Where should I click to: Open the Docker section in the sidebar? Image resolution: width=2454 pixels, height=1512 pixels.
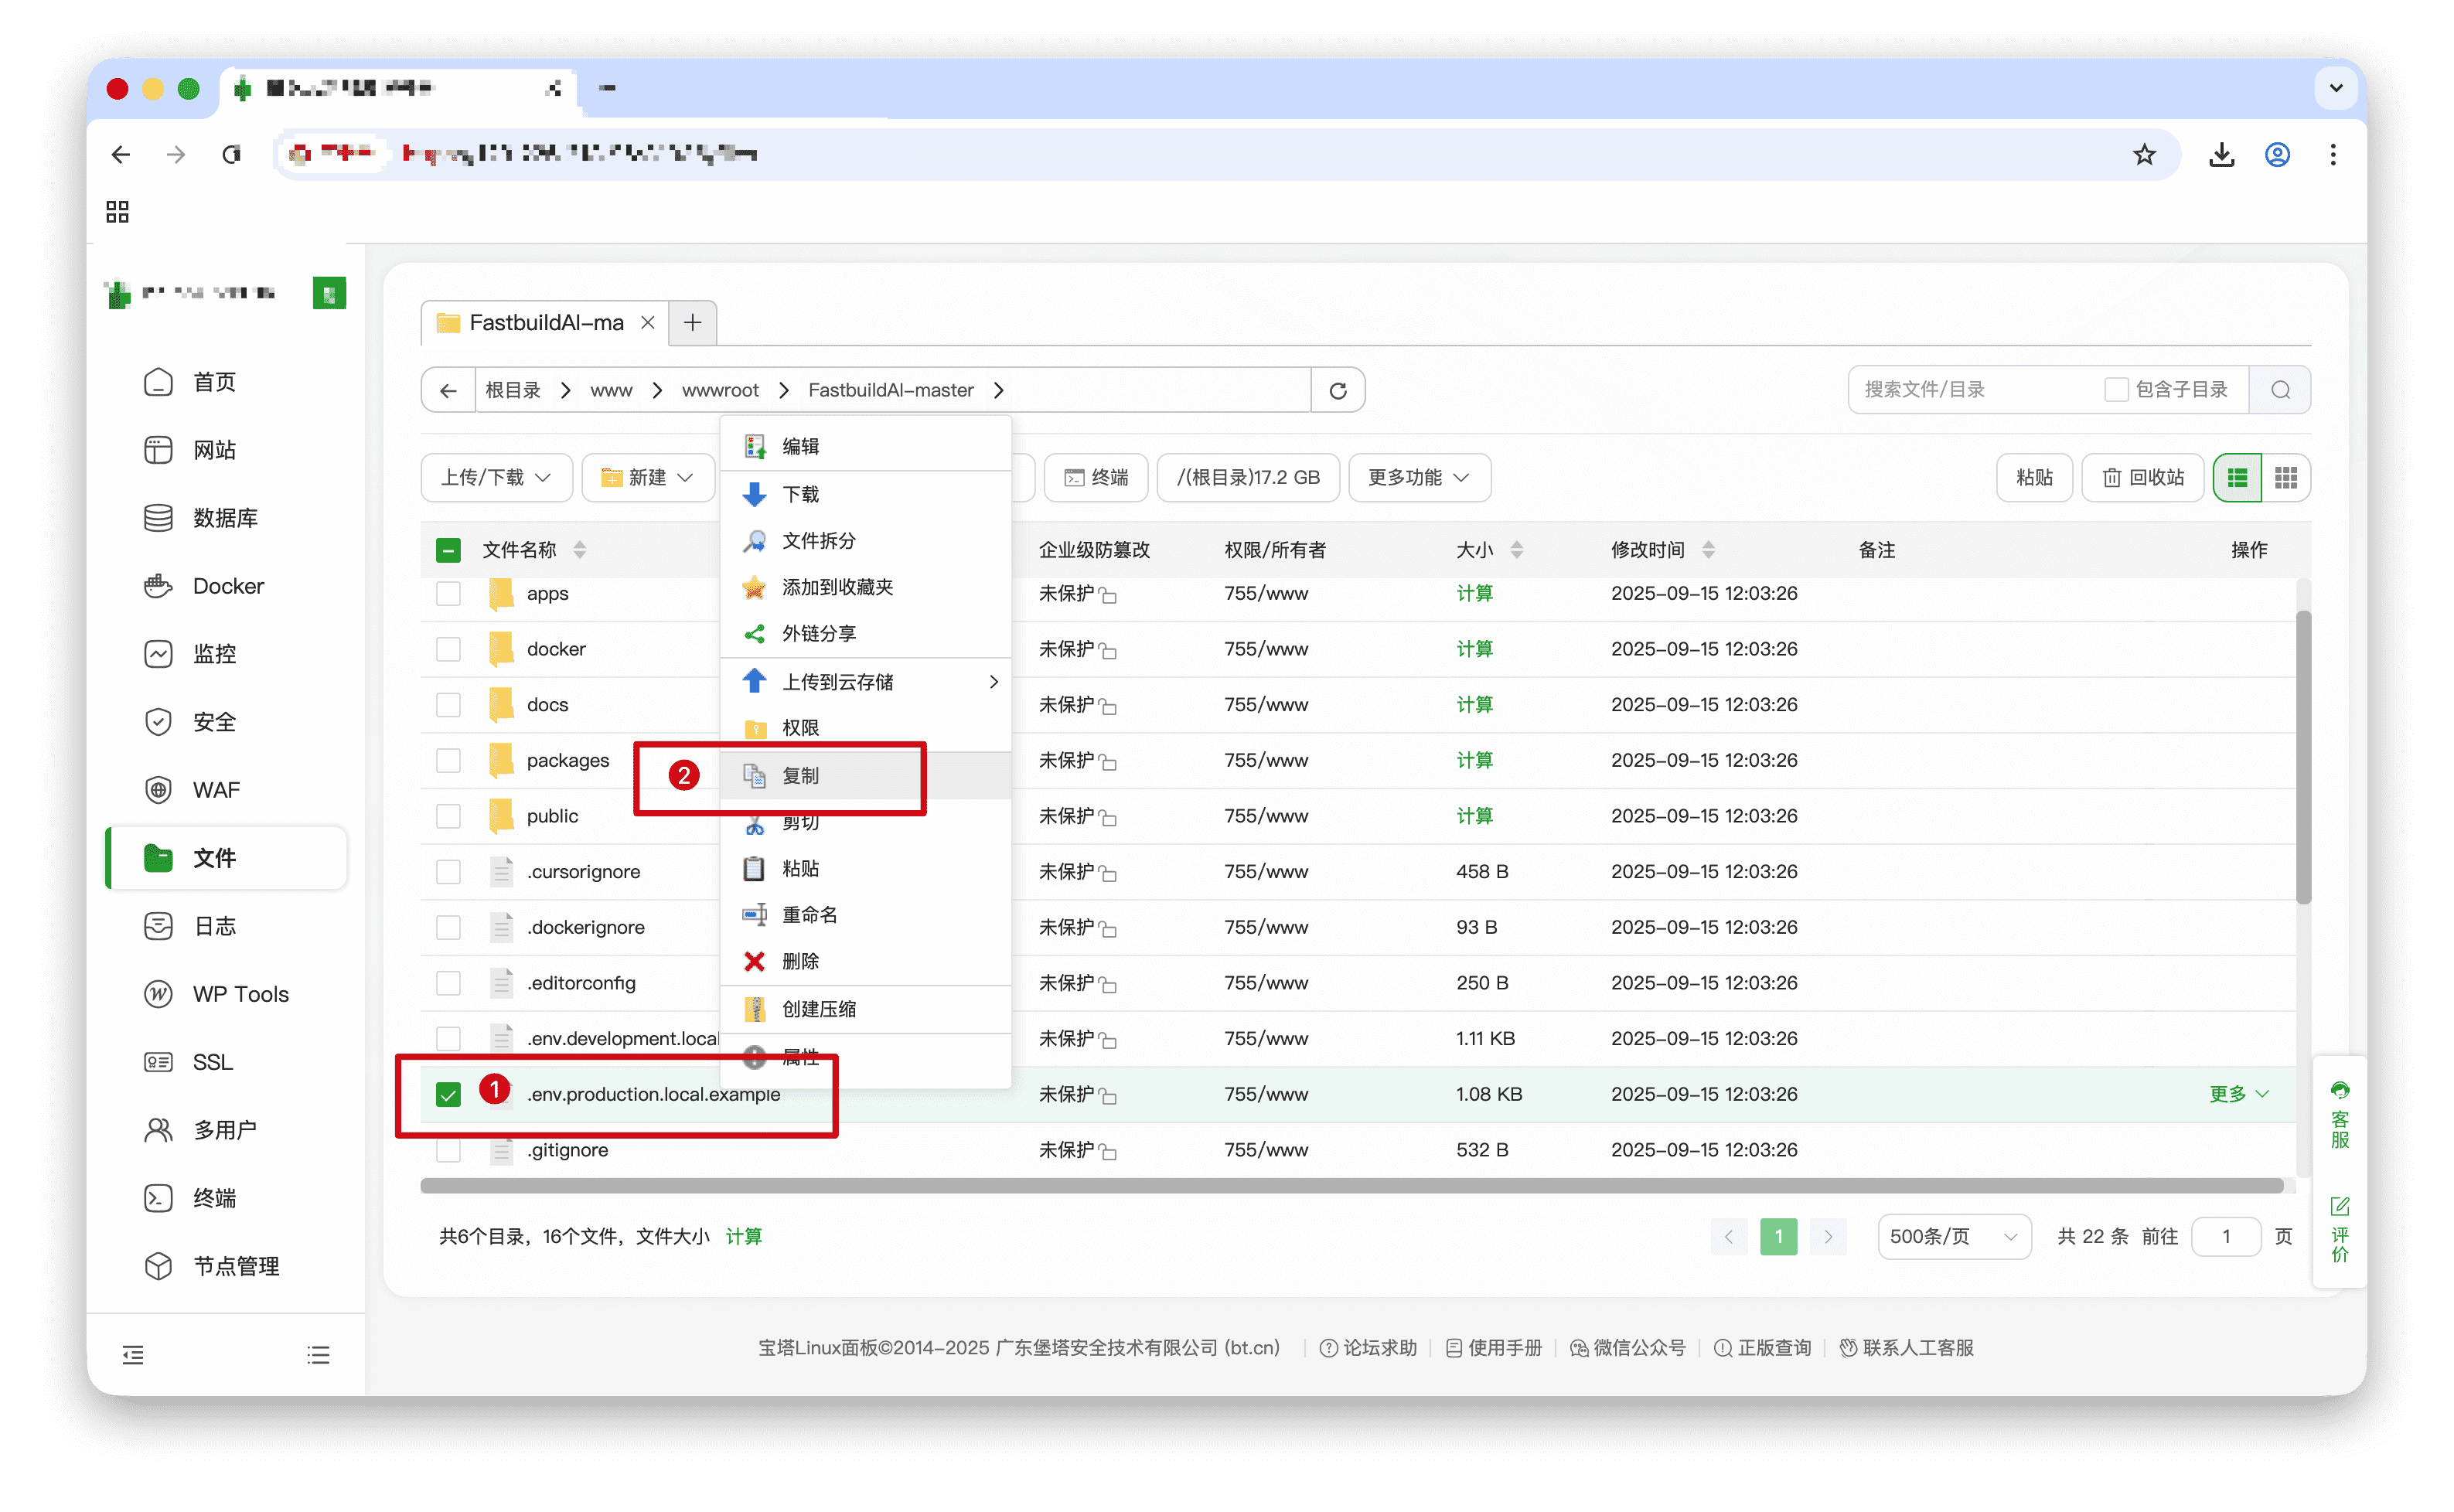tap(227, 586)
